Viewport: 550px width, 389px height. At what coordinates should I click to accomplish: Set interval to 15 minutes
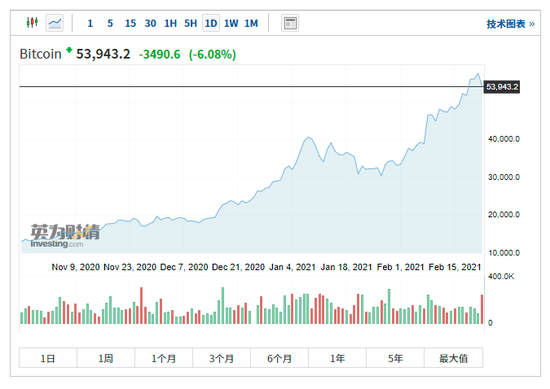(x=130, y=24)
